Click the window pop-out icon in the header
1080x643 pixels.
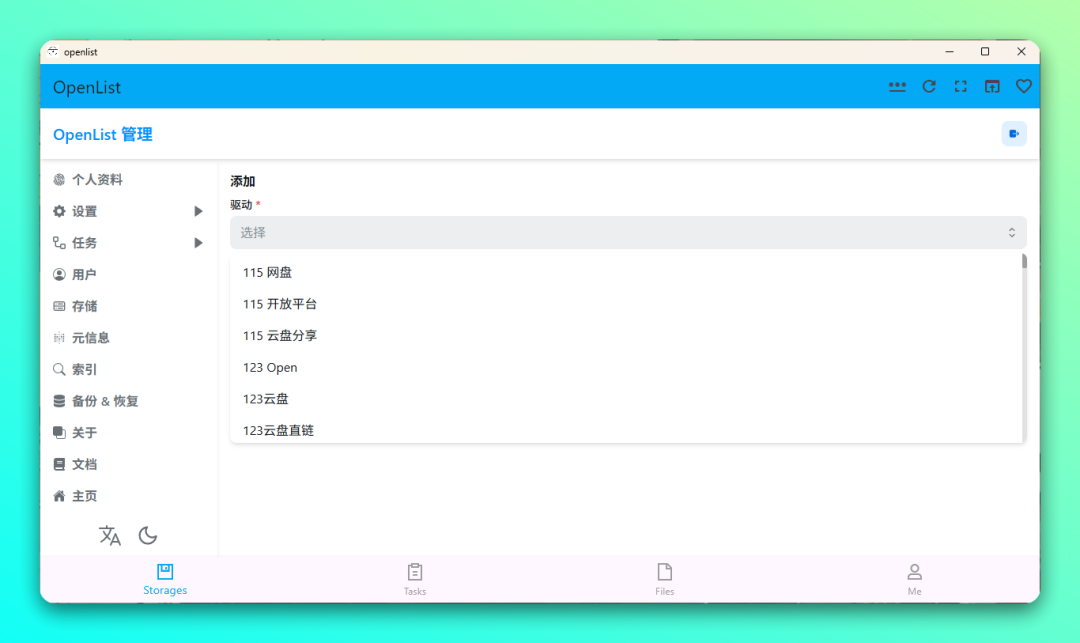(x=992, y=87)
